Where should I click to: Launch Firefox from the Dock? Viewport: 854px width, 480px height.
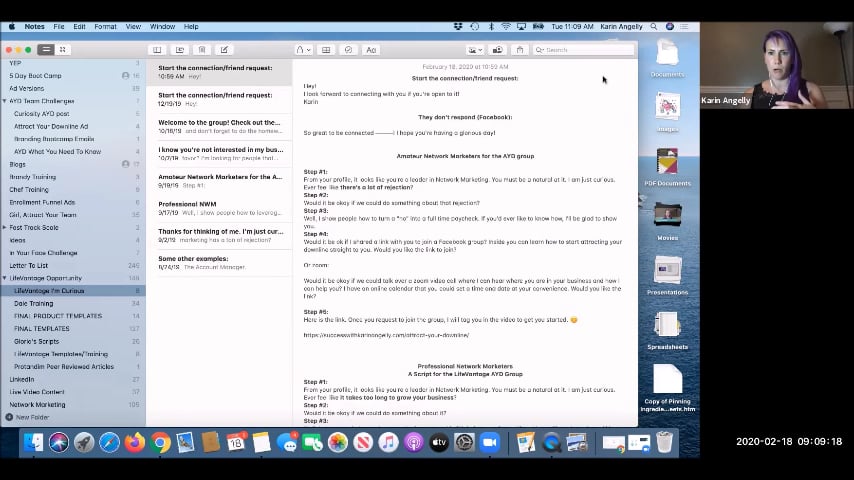coord(135,442)
